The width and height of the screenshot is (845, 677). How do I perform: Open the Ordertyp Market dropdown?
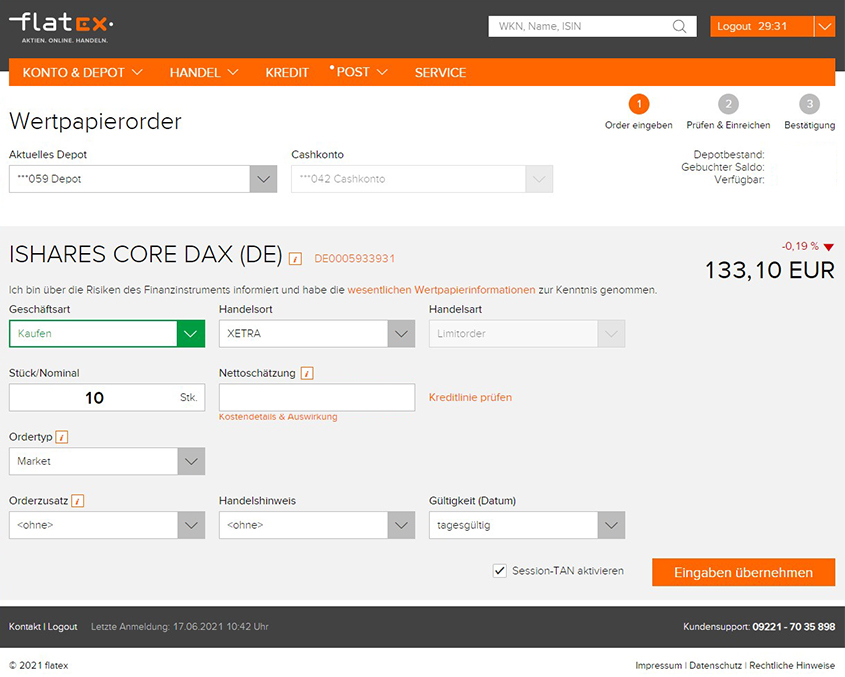(x=107, y=461)
